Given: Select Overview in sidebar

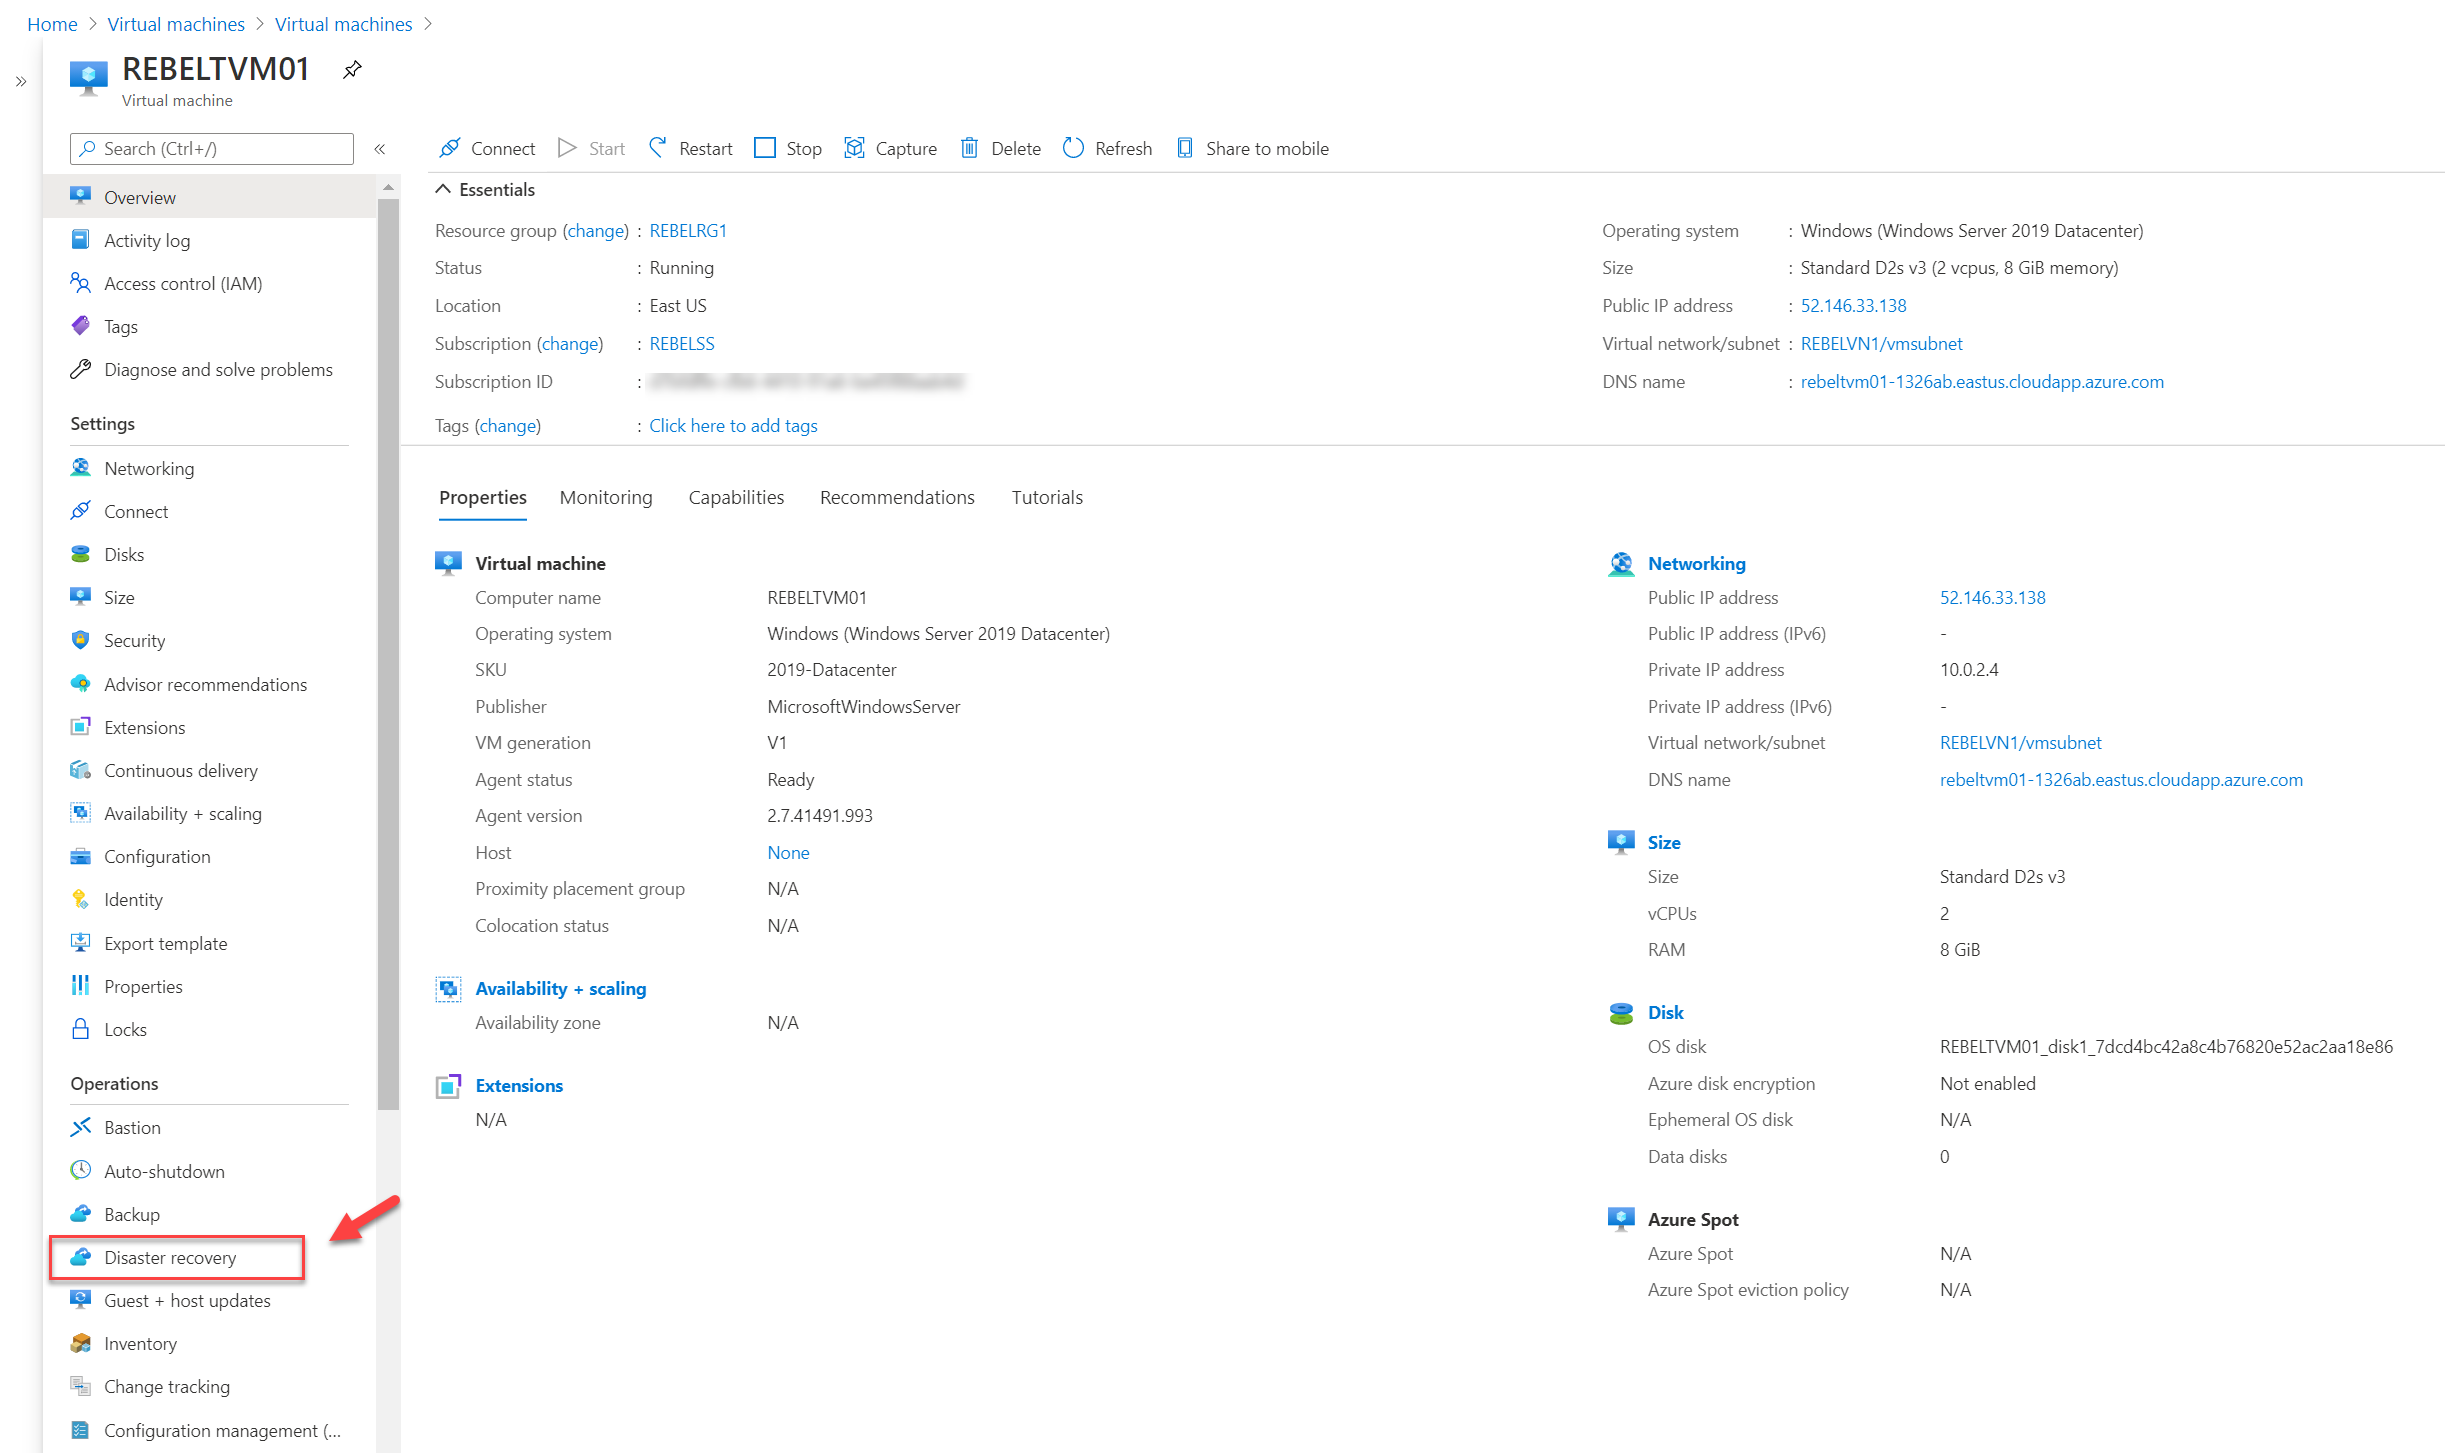Looking at the screenshot, I should (210, 197).
